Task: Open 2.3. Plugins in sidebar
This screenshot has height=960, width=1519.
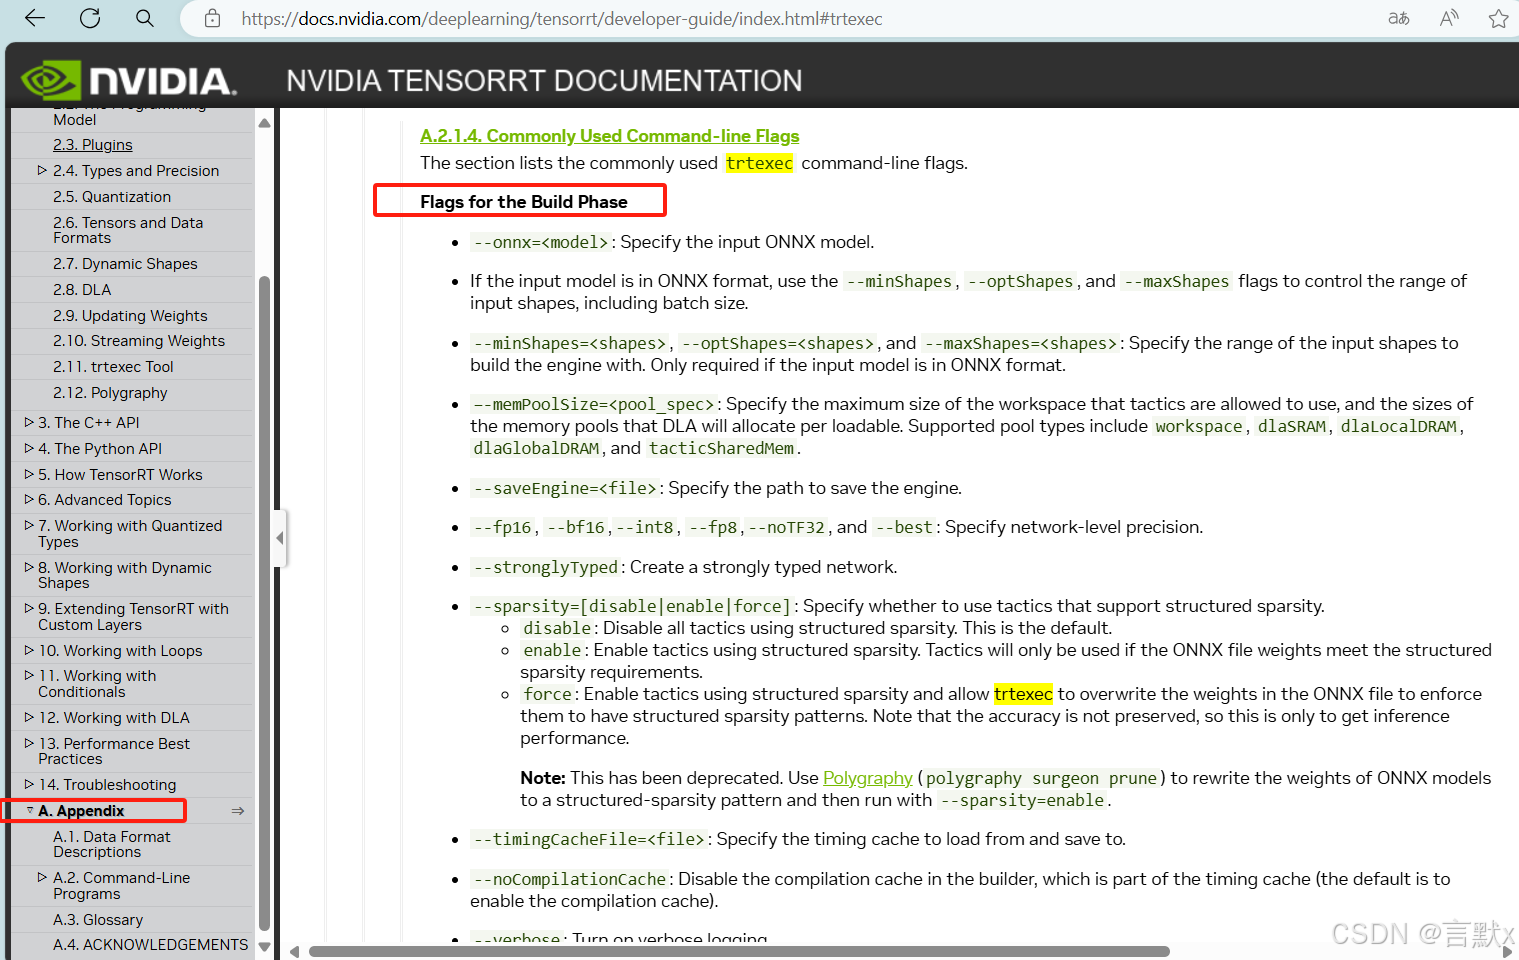Action: pyautogui.click(x=93, y=145)
